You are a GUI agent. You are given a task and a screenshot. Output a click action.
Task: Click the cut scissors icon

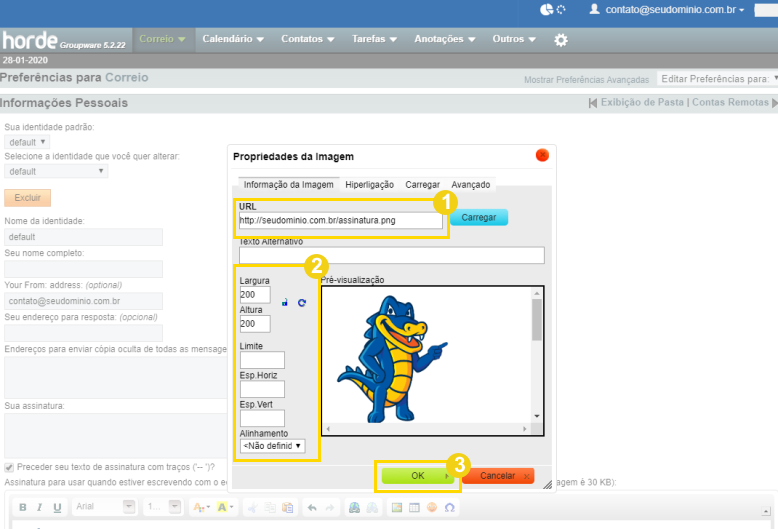(253, 507)
